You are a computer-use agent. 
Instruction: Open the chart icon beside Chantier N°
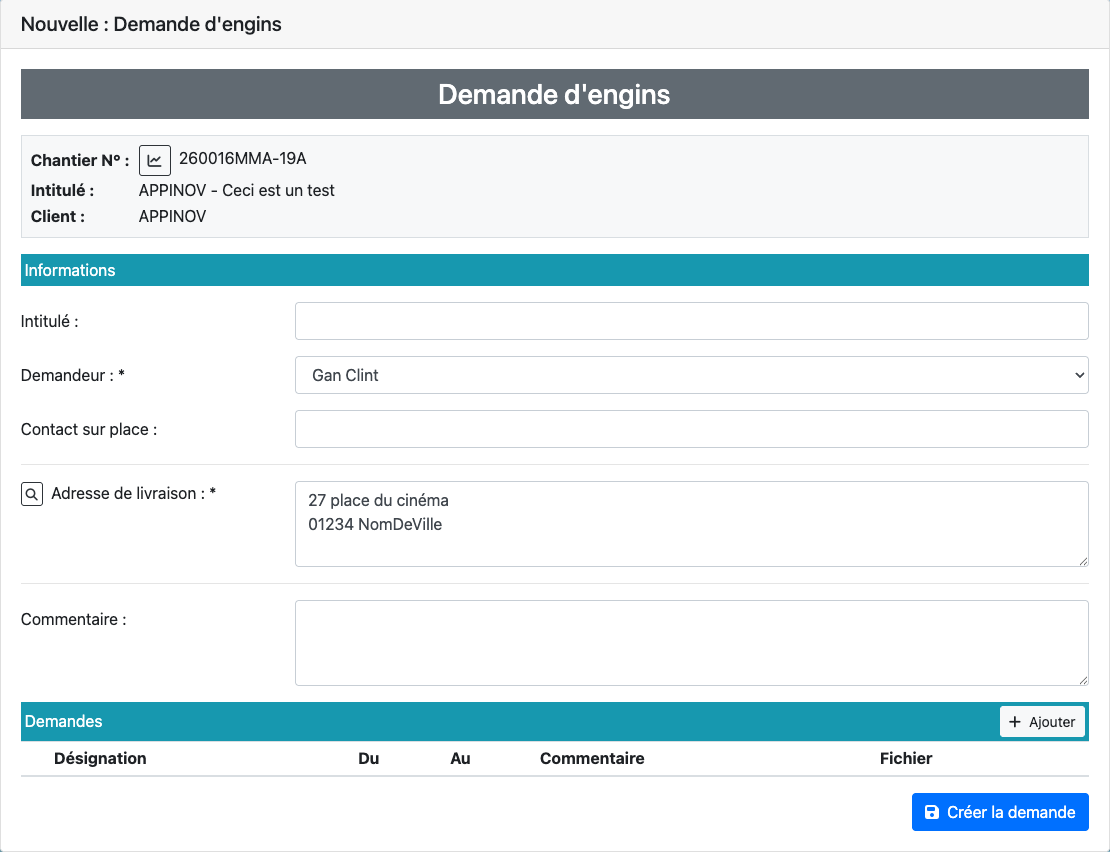pos(155,160)
